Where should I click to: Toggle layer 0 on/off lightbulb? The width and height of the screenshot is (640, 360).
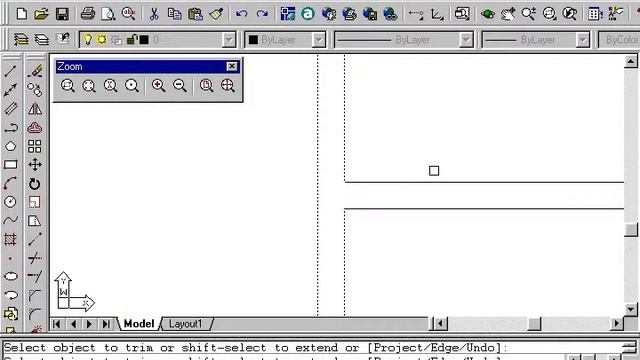(x=88, y=40)
